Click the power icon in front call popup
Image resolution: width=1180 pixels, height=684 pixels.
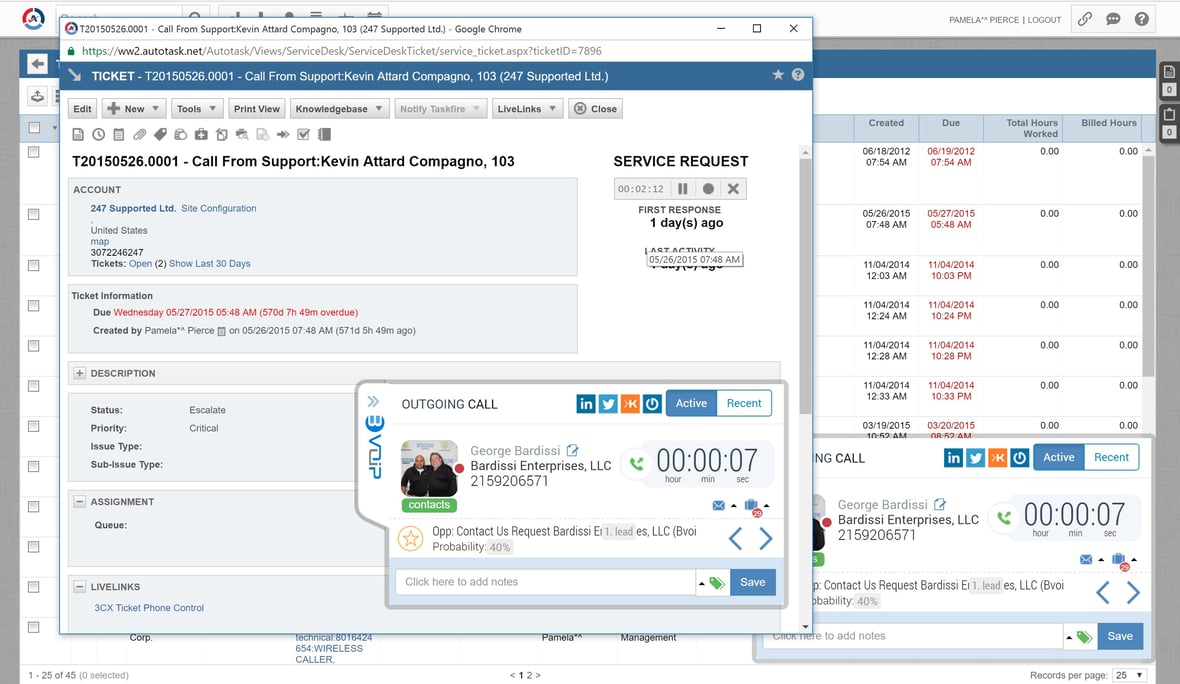[652, 404]
